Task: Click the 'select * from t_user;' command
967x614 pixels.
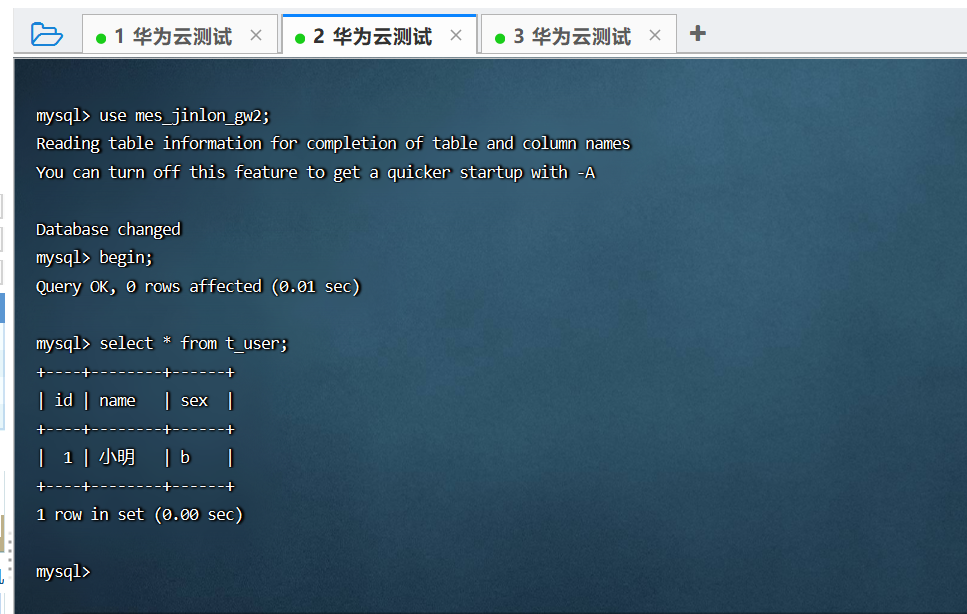Action: pyautogui.click(x=193, y=343)
